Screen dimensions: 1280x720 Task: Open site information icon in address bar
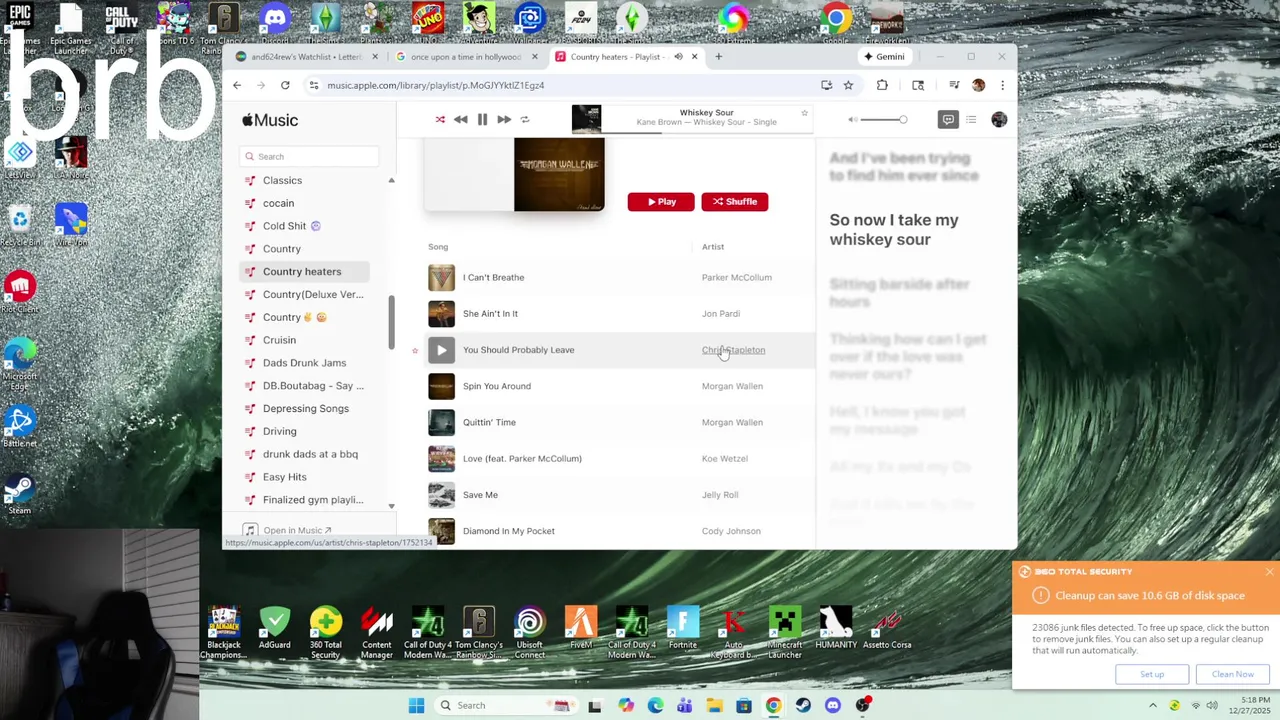314,85
